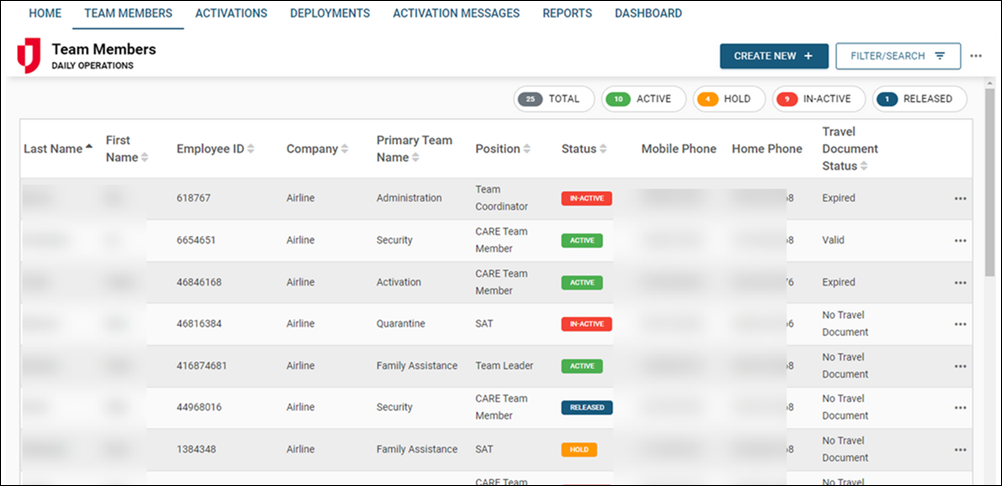Click the red In-Active badge for employee 46816384

tap(586, 324)
